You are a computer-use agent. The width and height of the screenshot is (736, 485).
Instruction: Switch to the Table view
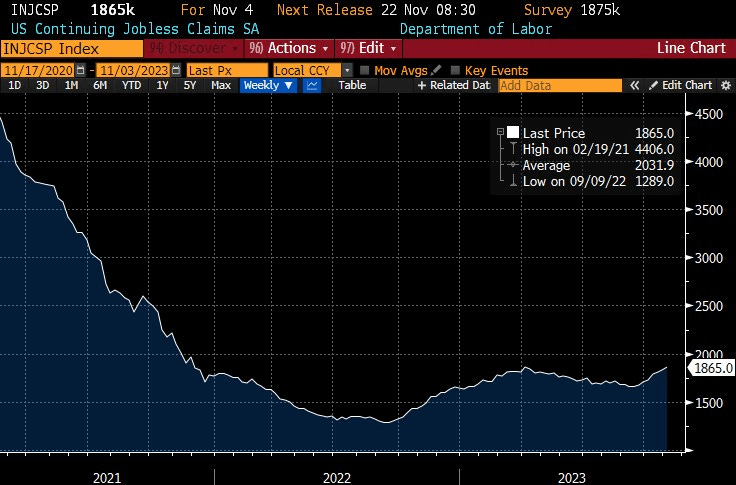coord(352,86)
